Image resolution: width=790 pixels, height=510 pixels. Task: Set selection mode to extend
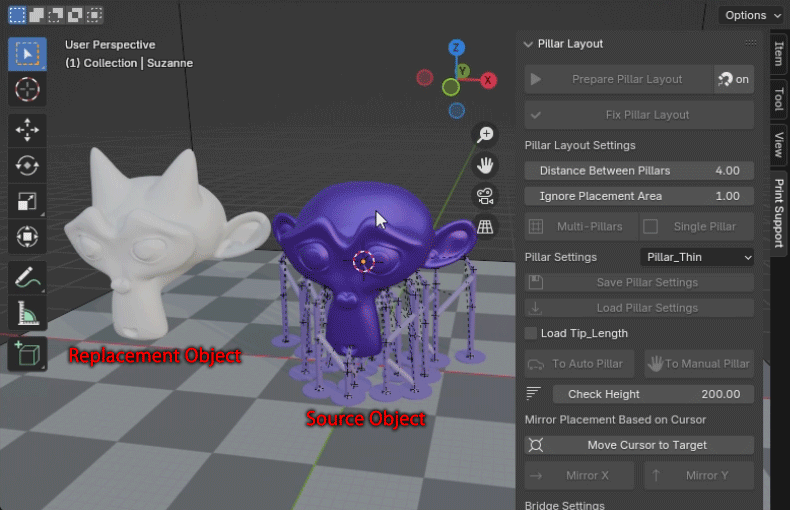coord(36,15)
